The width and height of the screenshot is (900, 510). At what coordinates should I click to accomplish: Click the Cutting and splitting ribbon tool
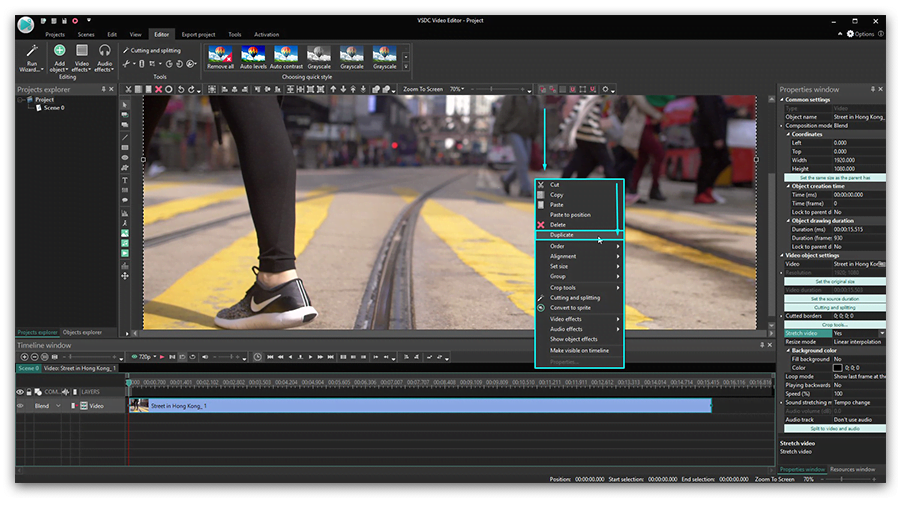[152, 50]
